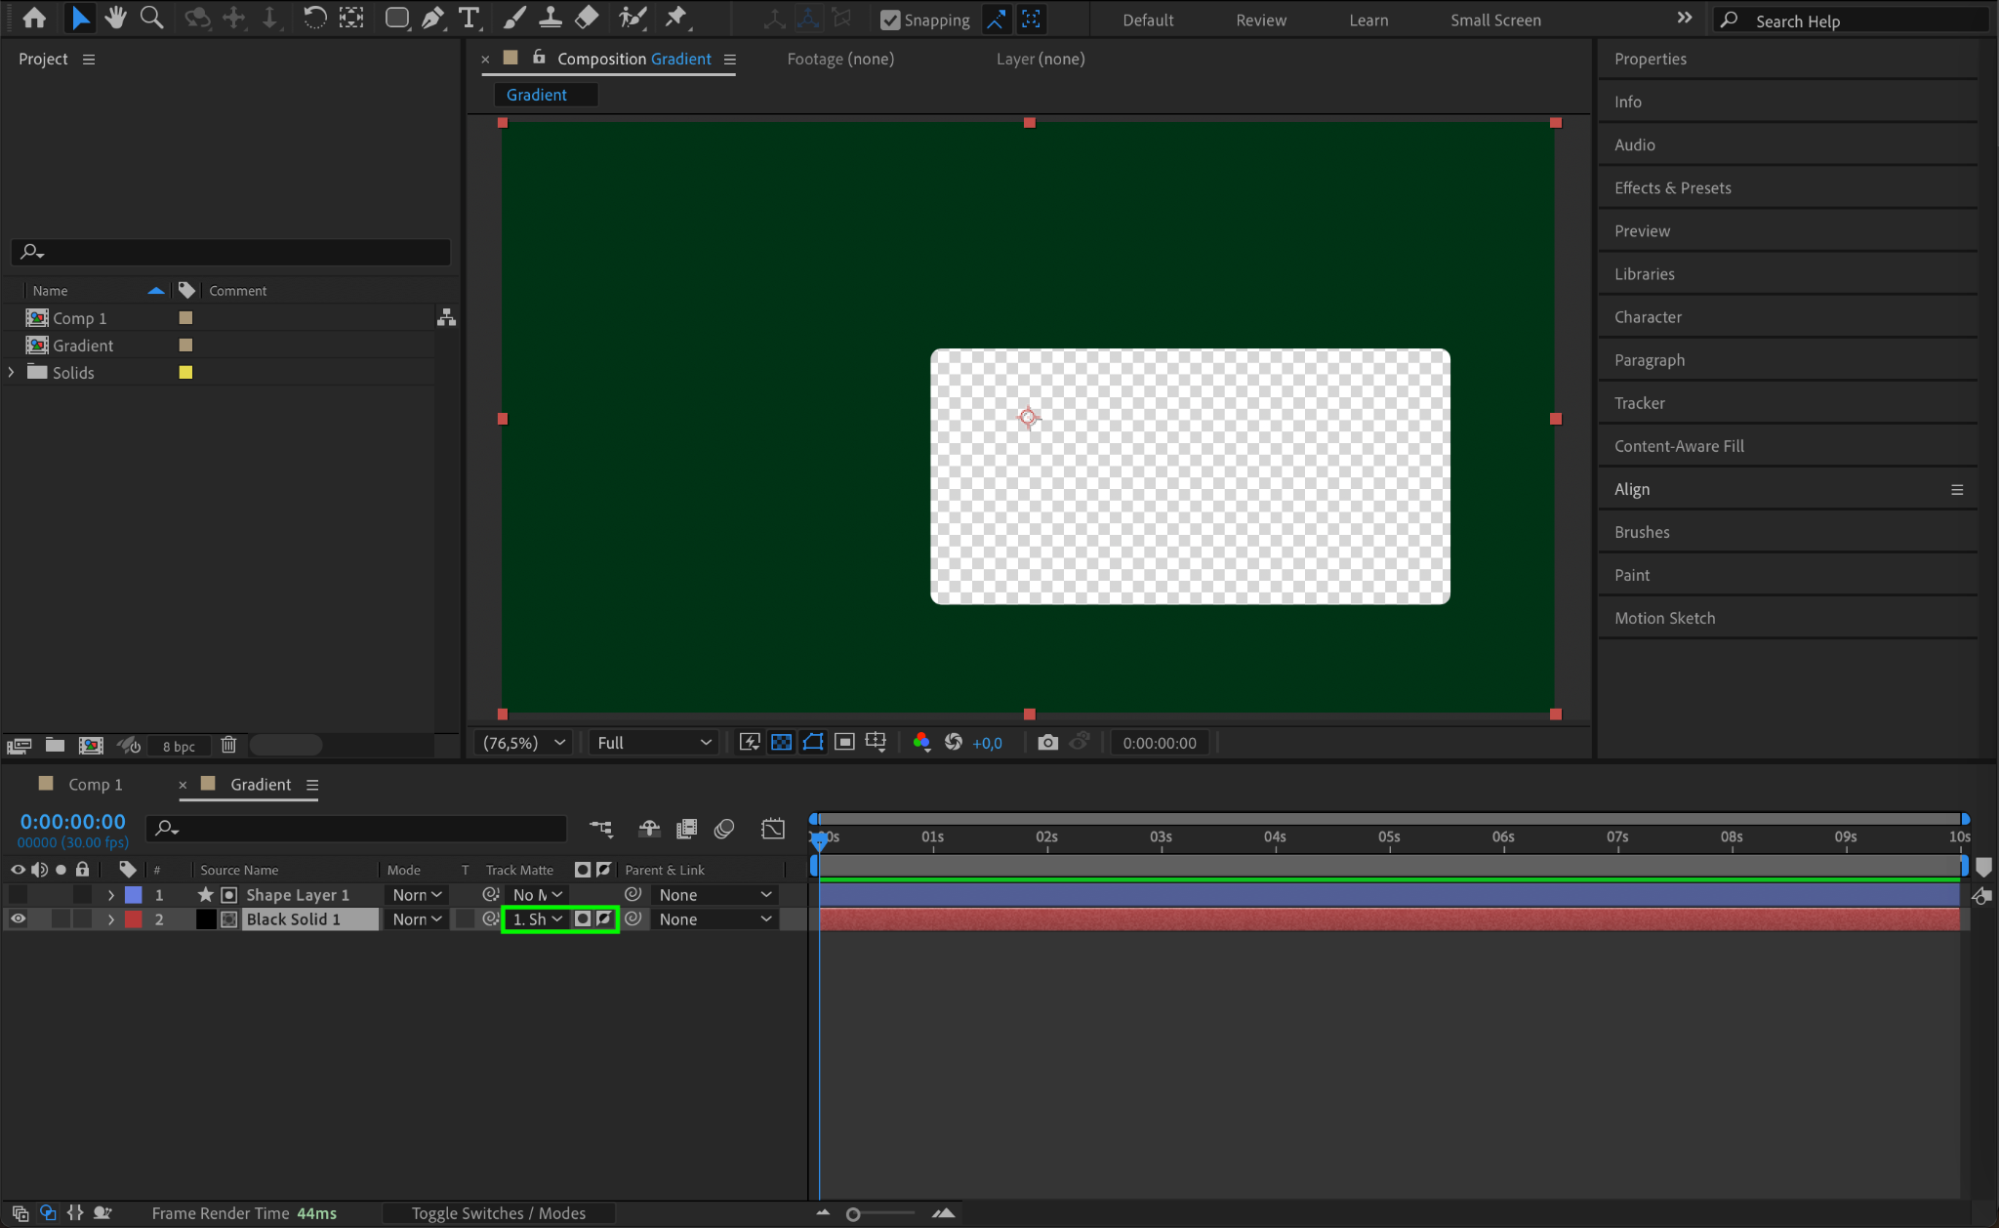This screenshot has height=1228, width=1999.
Task: Click the snapshot camera icon
Action: click(1047, 742)
